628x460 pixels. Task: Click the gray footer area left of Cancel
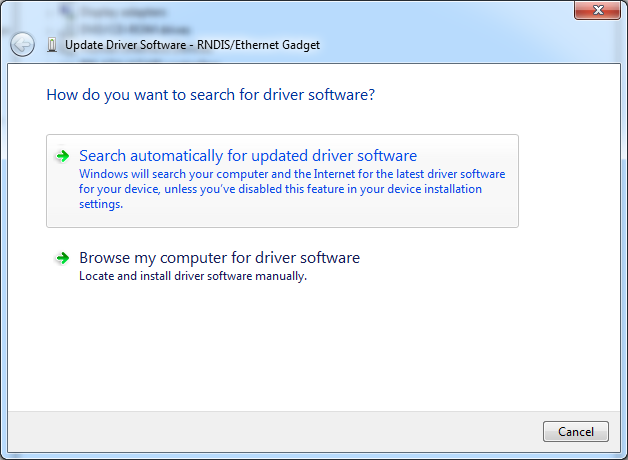tap(280, 431)
